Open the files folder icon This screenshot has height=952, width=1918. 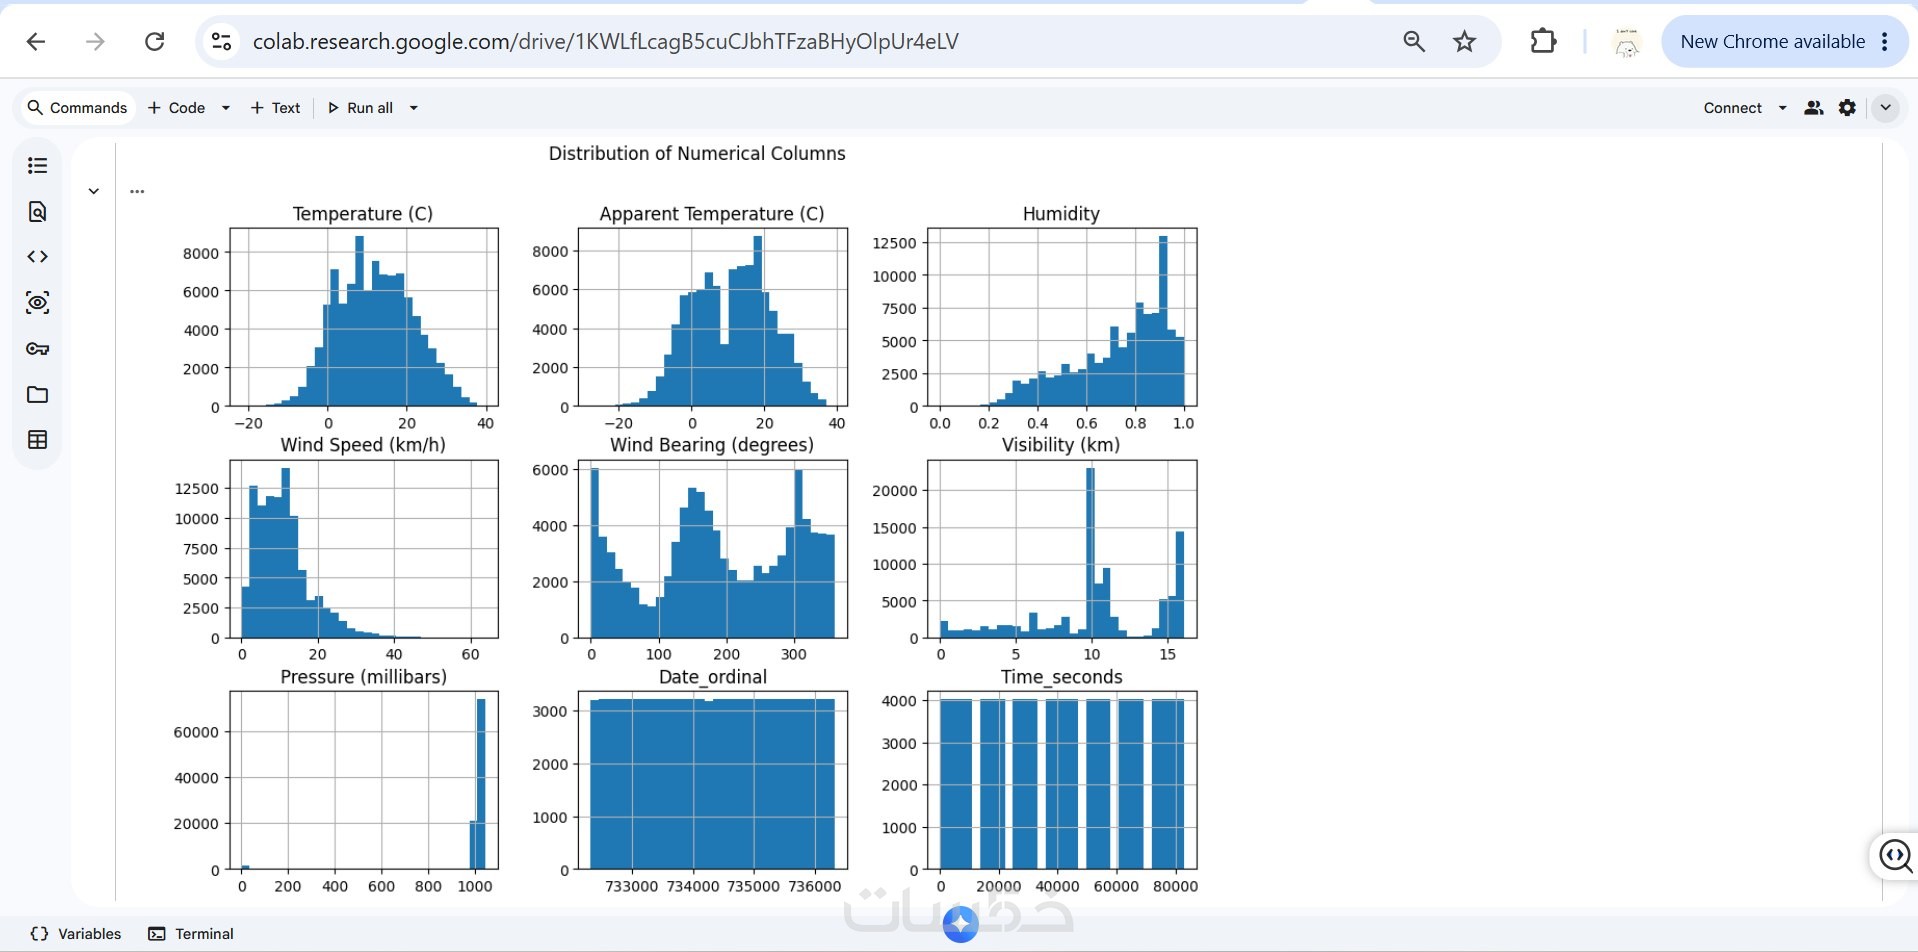tap(37, 394)
